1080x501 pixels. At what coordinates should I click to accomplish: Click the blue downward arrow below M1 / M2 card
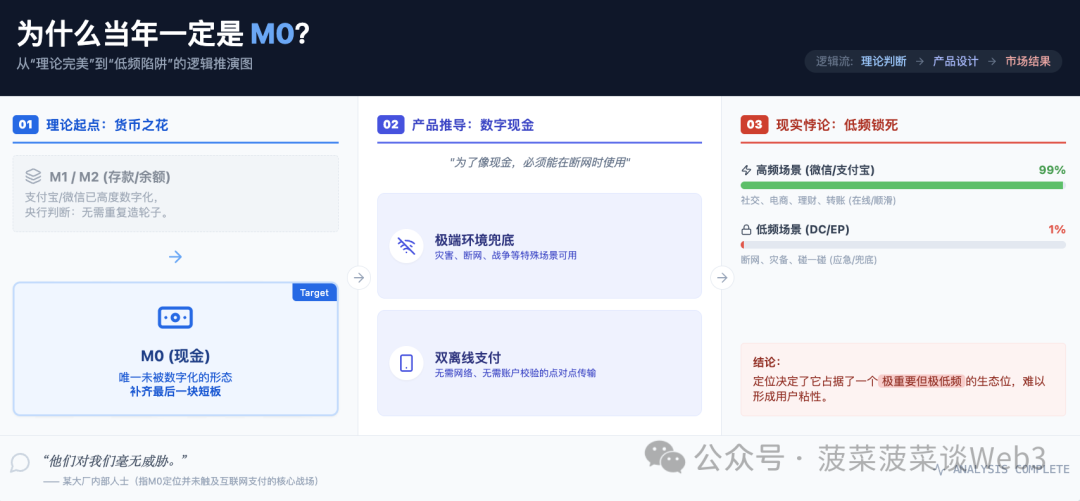point(175,257)
